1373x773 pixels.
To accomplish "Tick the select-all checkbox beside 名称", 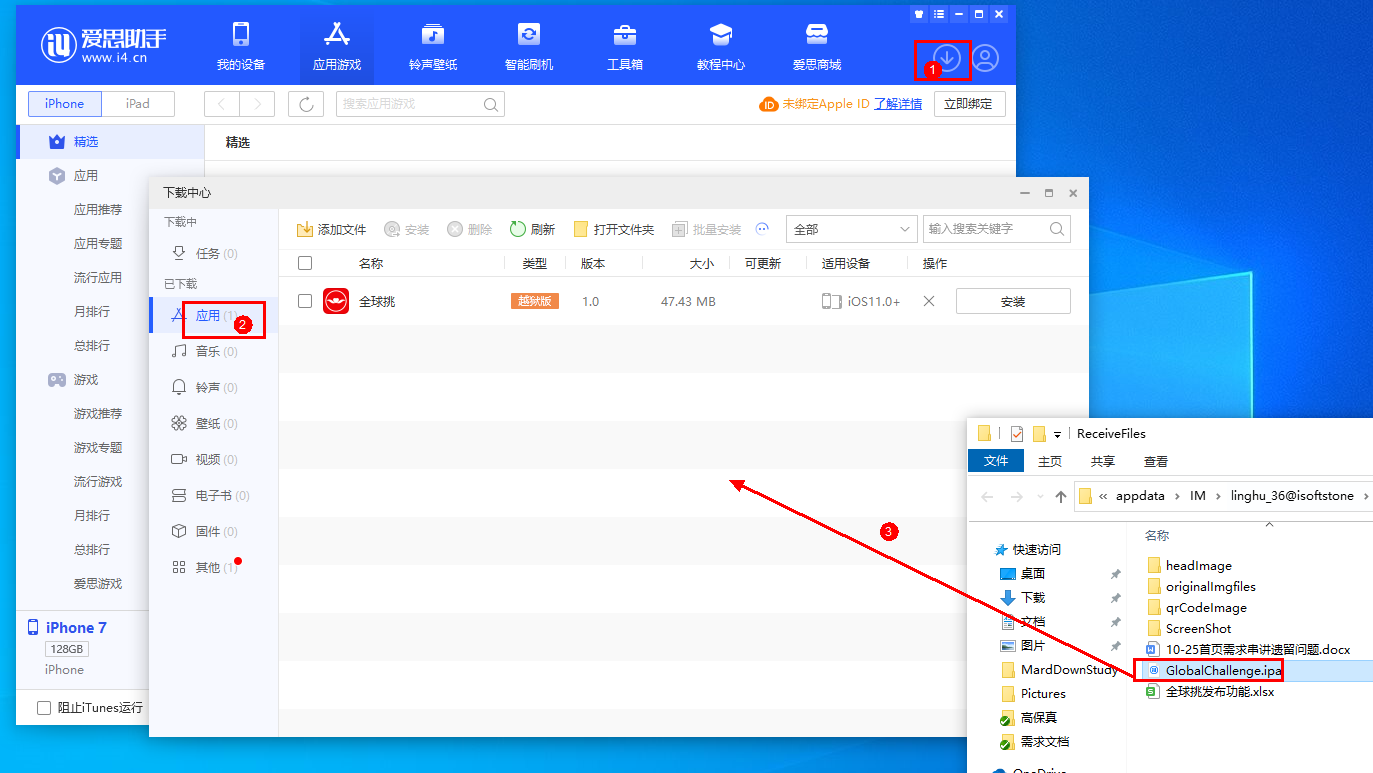I will tap(305, 263).
